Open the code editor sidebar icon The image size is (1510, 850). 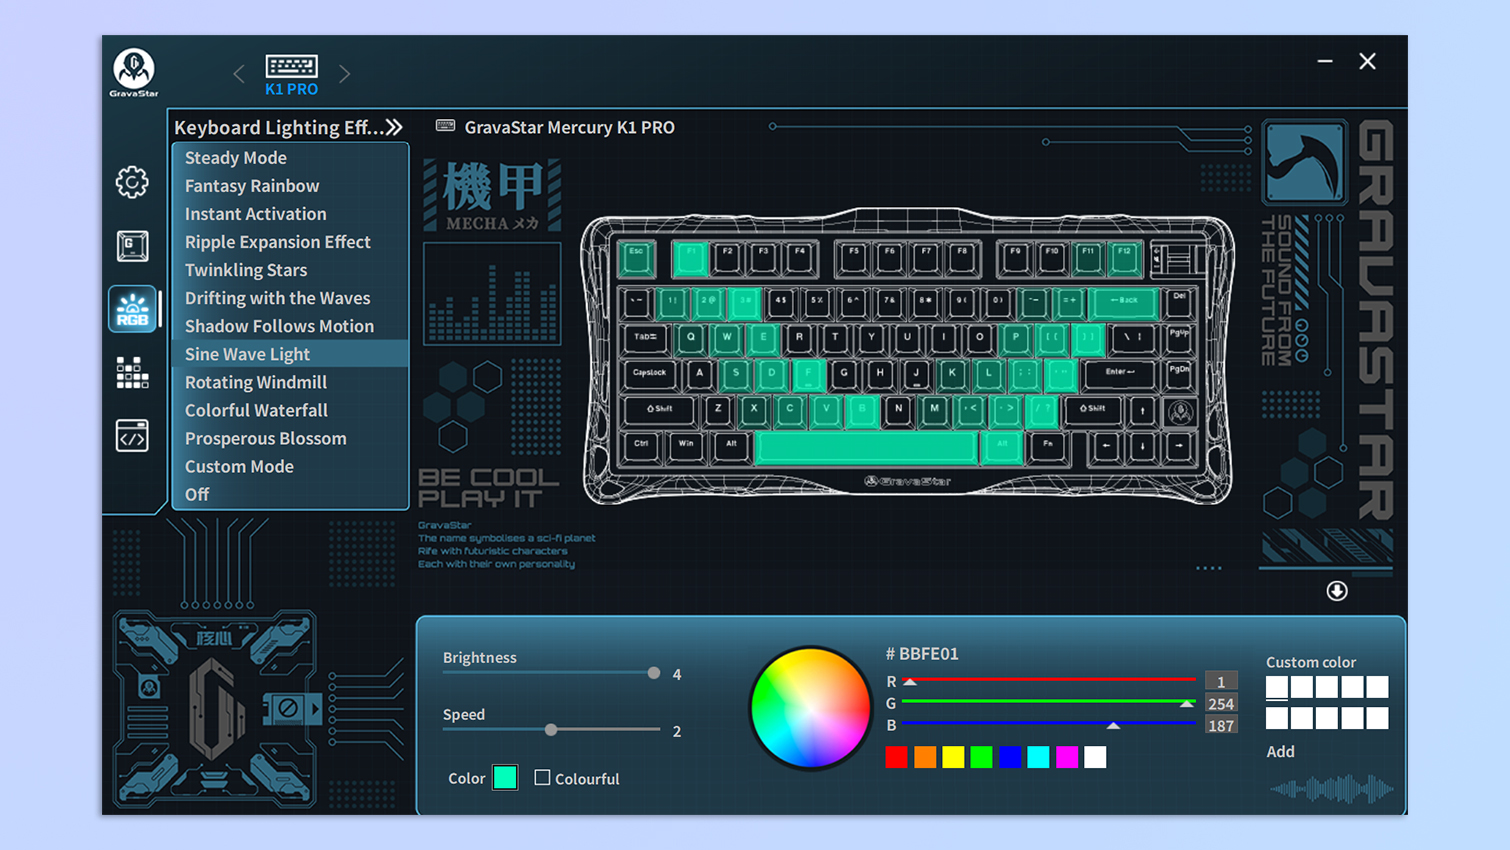coord(132,436)
